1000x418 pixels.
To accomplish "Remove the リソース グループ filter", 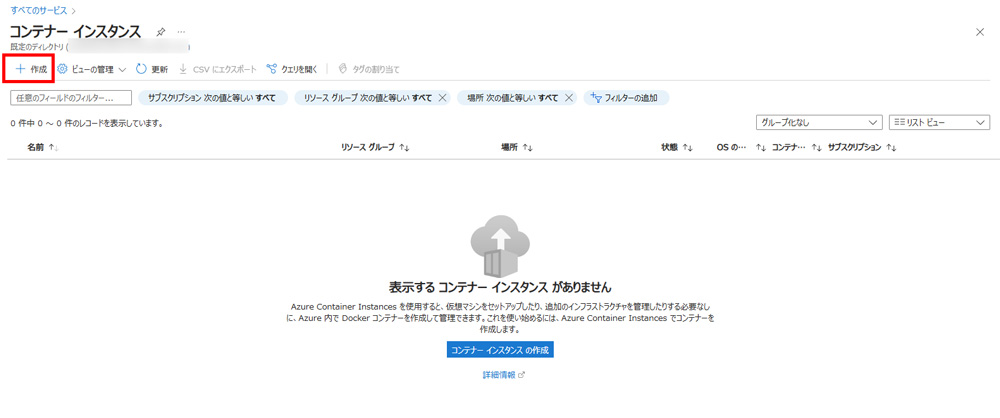I will (x=442, y=98).
